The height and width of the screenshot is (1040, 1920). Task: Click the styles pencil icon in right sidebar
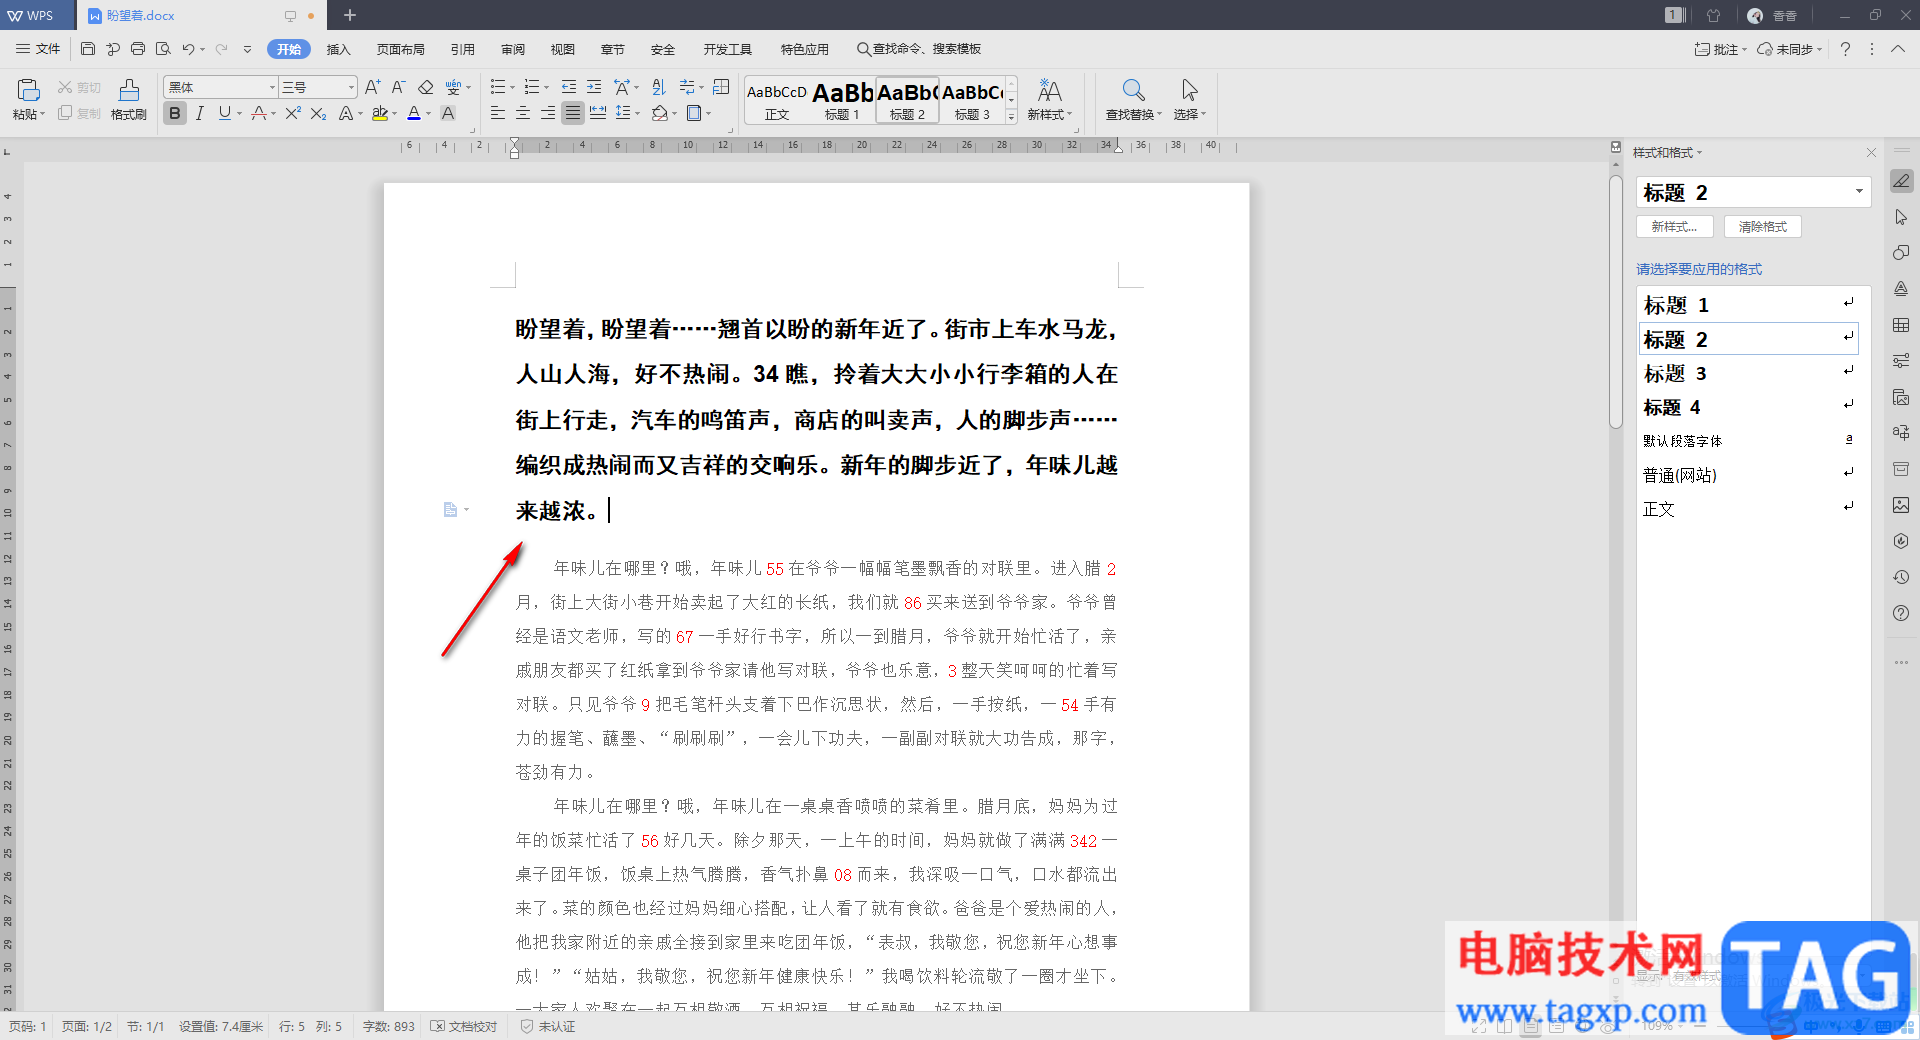pyautogui.click(x=1901, y=181)
